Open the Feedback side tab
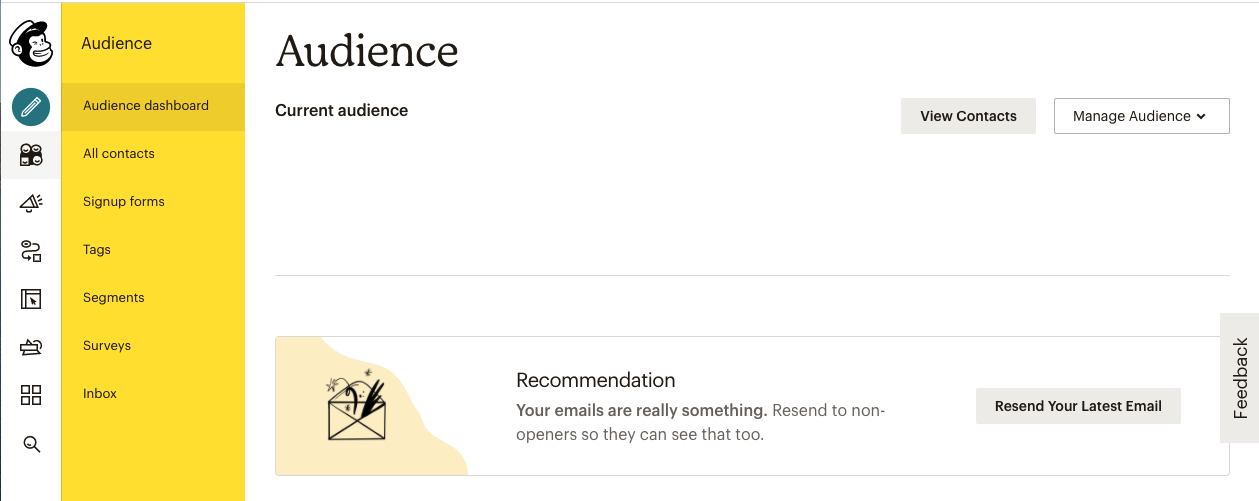The image size is (1259, 501). click(x=1240, y=378)
